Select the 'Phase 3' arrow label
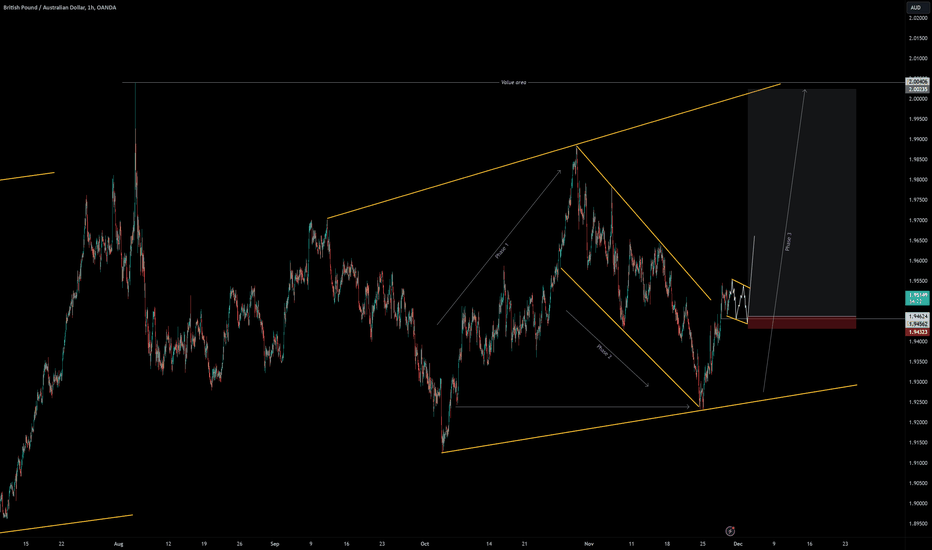 coord(789,241)
